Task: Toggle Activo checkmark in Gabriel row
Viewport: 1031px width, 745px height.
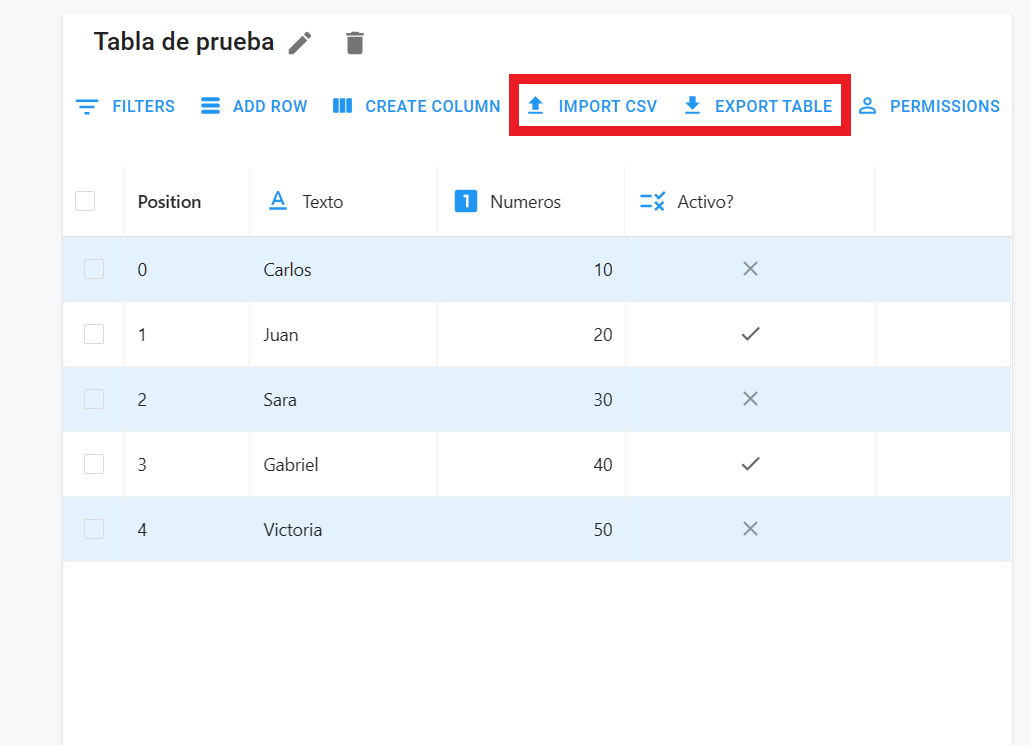Action: pyautogui.click(x=750, y=464)
